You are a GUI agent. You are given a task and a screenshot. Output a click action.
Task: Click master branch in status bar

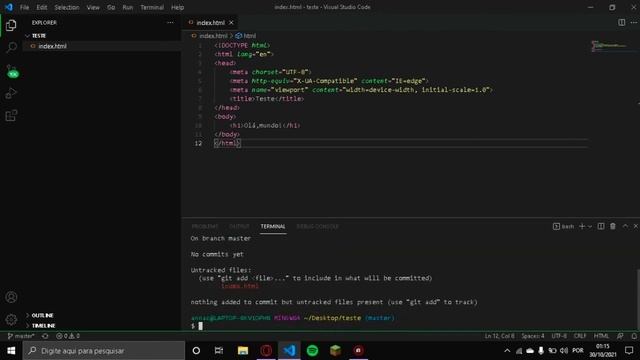click(x=21, y=336)
